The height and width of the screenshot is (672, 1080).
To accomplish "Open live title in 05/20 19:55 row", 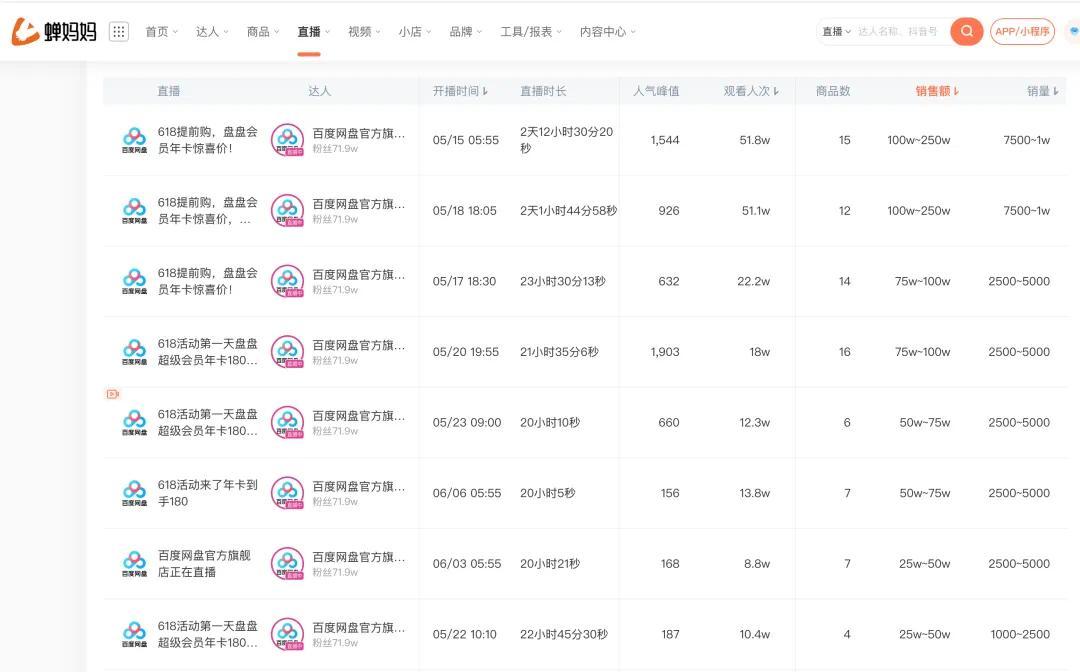I will tap(207, 352).
